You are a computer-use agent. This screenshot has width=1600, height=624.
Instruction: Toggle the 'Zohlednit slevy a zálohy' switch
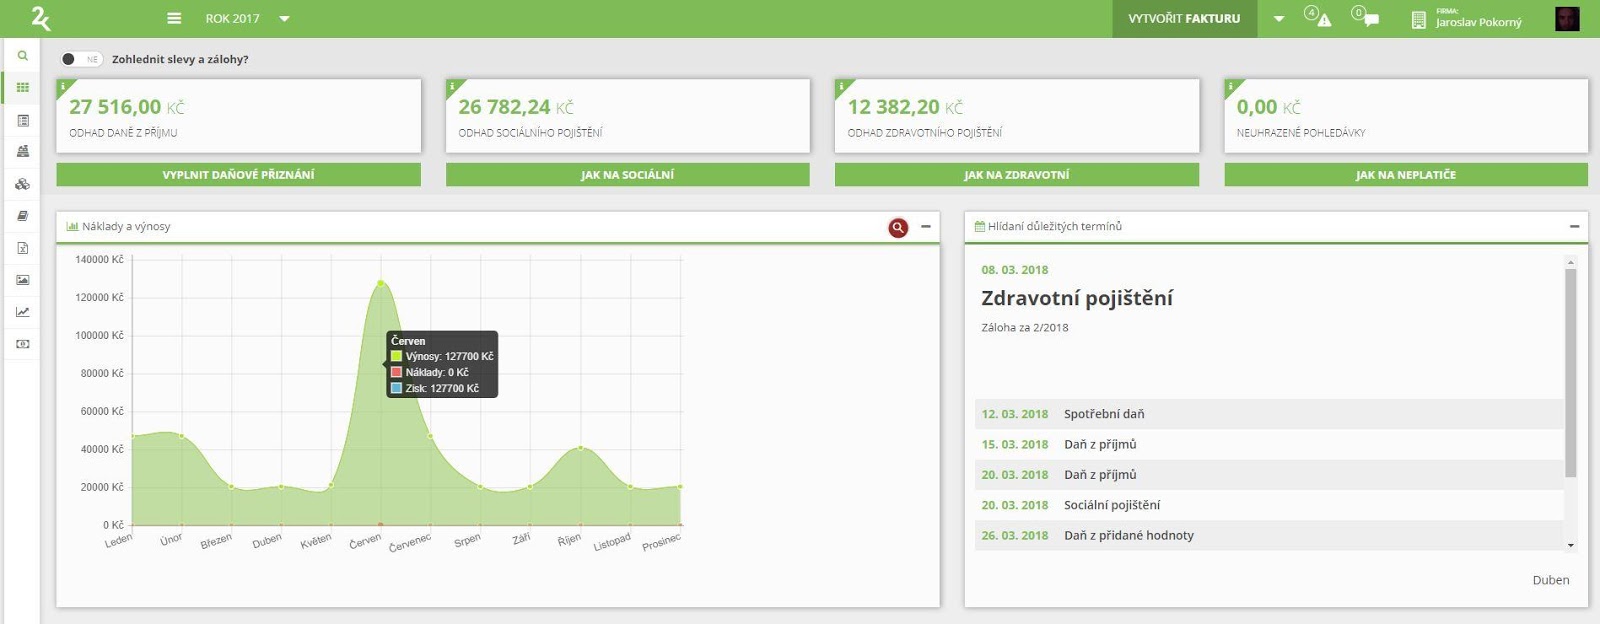click(80, 59)
